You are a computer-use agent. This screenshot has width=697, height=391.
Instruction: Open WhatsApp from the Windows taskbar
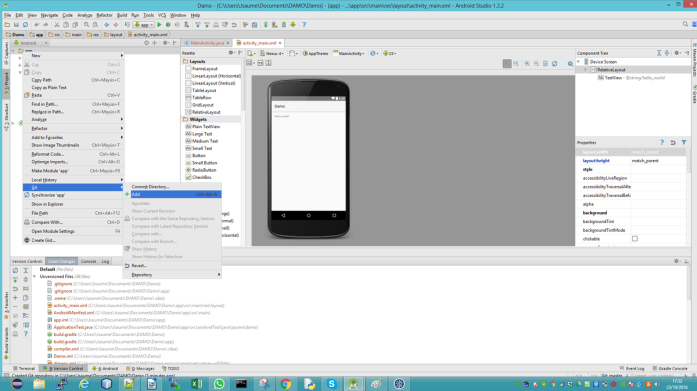coord(219,383)
